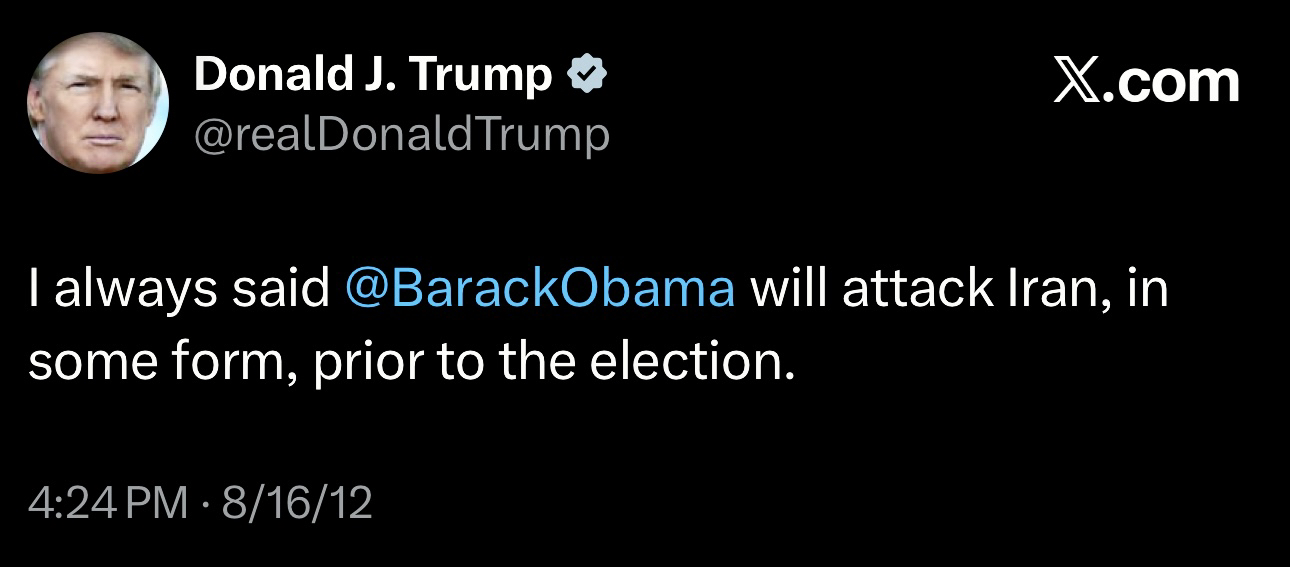
Task: Click the 4:24 PM post time
Action: pyautogui.click(x=108, y=502)
